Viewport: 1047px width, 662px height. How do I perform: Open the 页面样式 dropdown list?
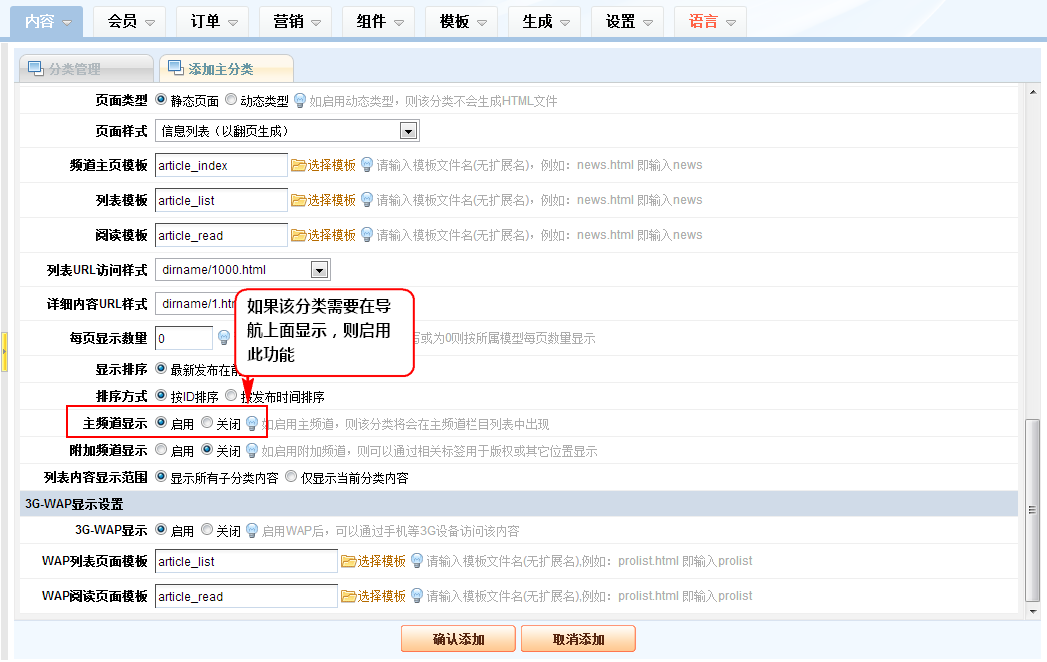407,131
